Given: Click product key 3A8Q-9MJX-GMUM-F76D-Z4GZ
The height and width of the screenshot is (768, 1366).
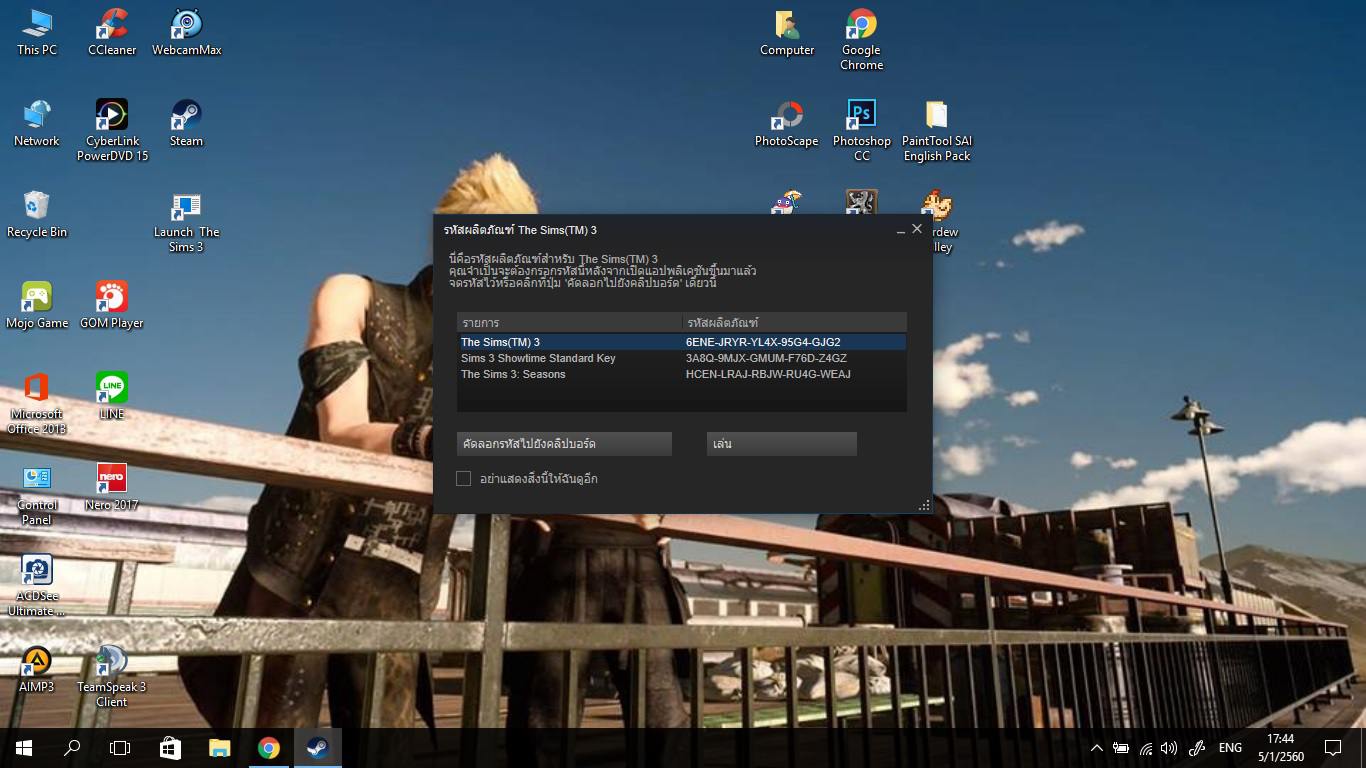Looking at the screenshot, I should click(766, 358).
